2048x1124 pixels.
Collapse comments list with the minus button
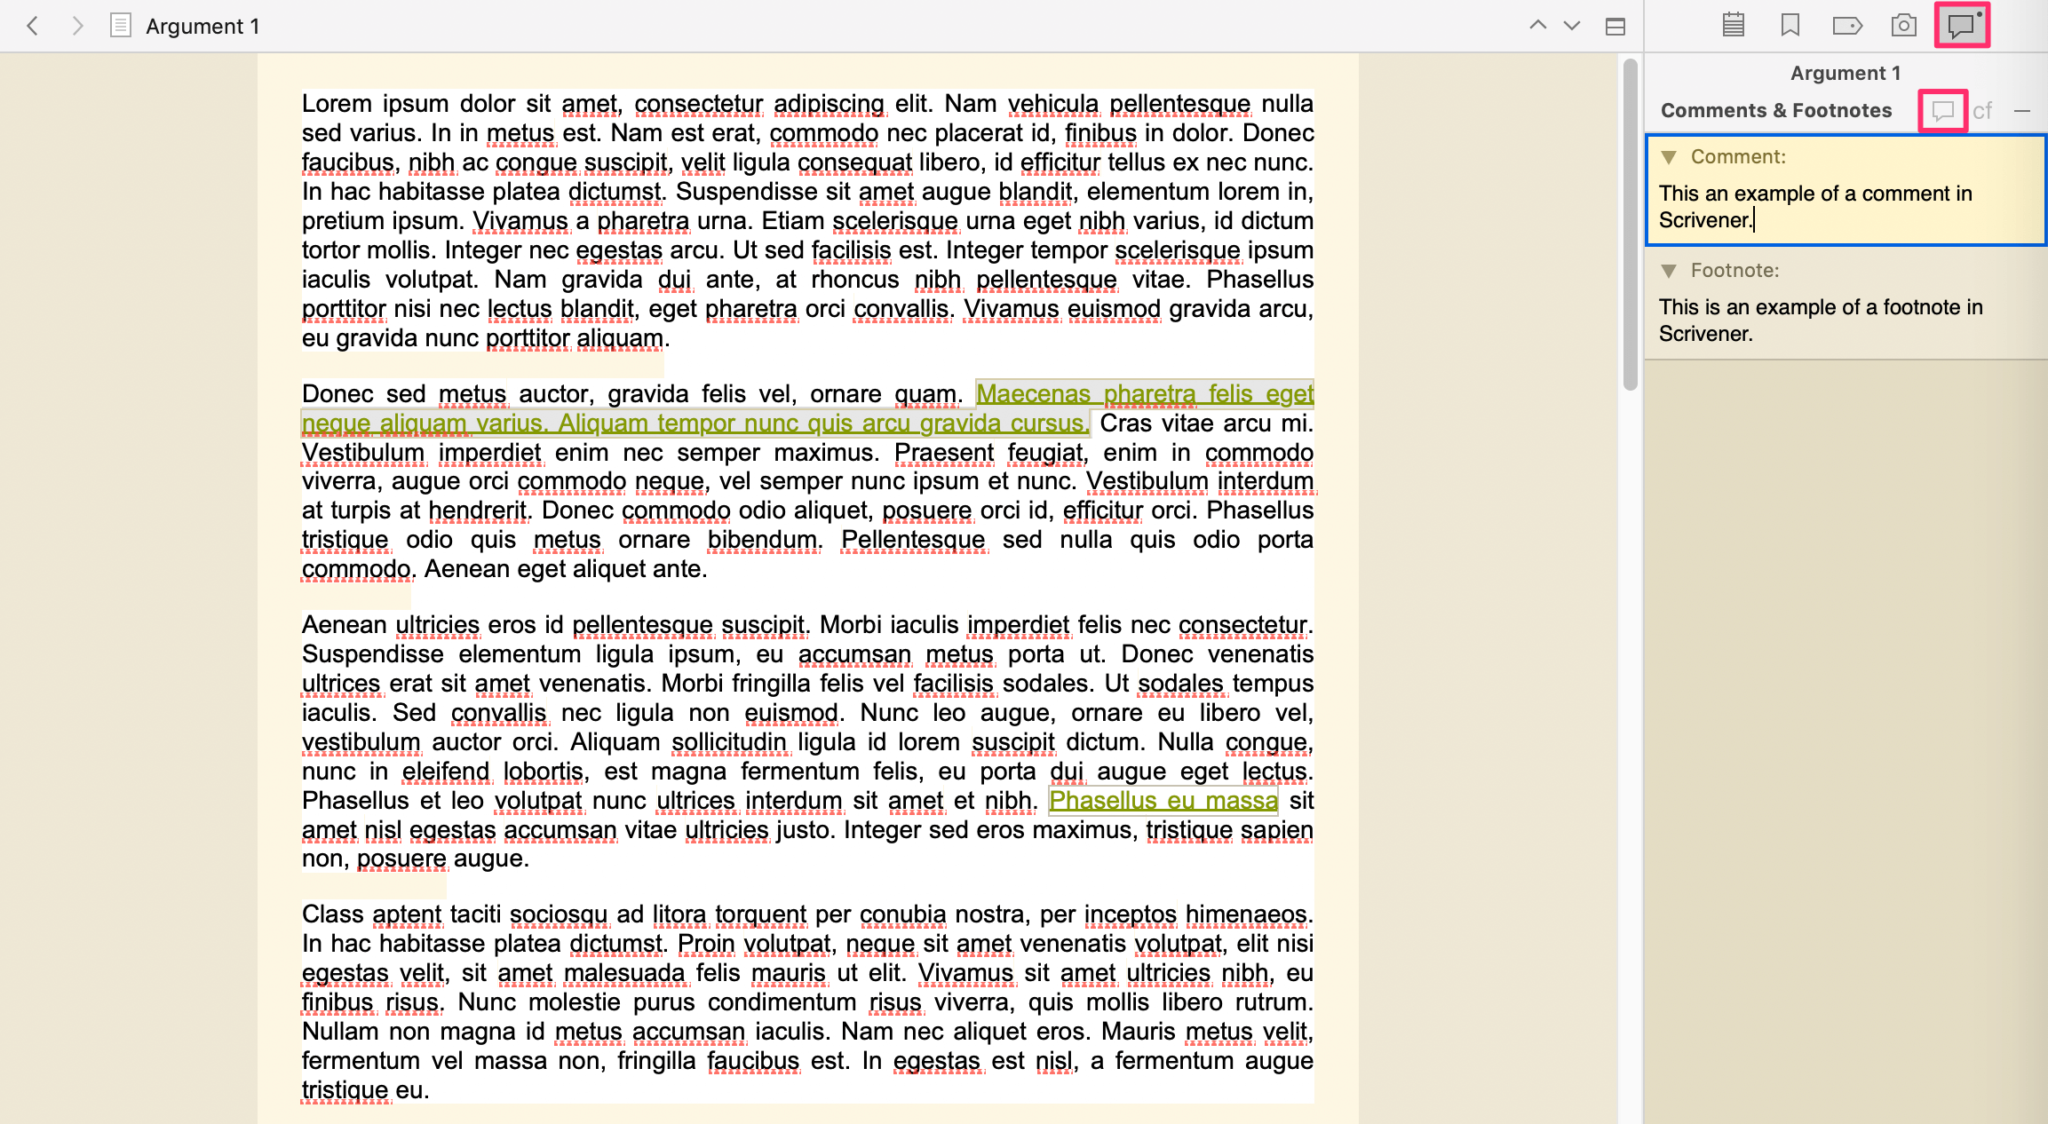pos(2023,110)
